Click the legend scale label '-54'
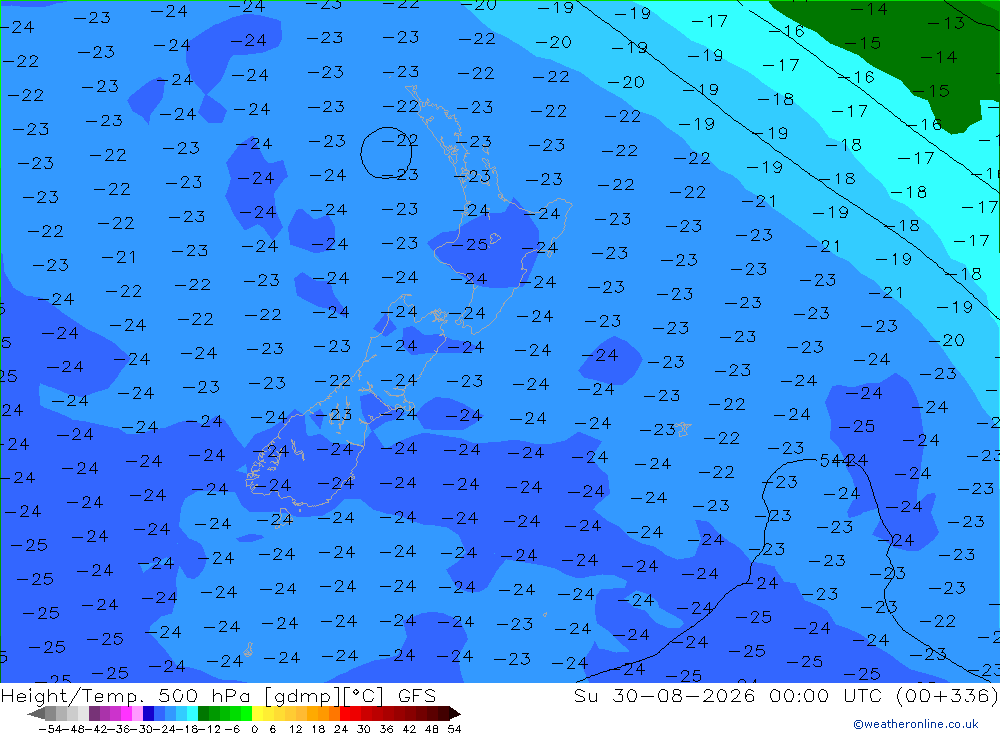Image resolution: width=1000 pixels, height=733 pixels. coord(51,729)
